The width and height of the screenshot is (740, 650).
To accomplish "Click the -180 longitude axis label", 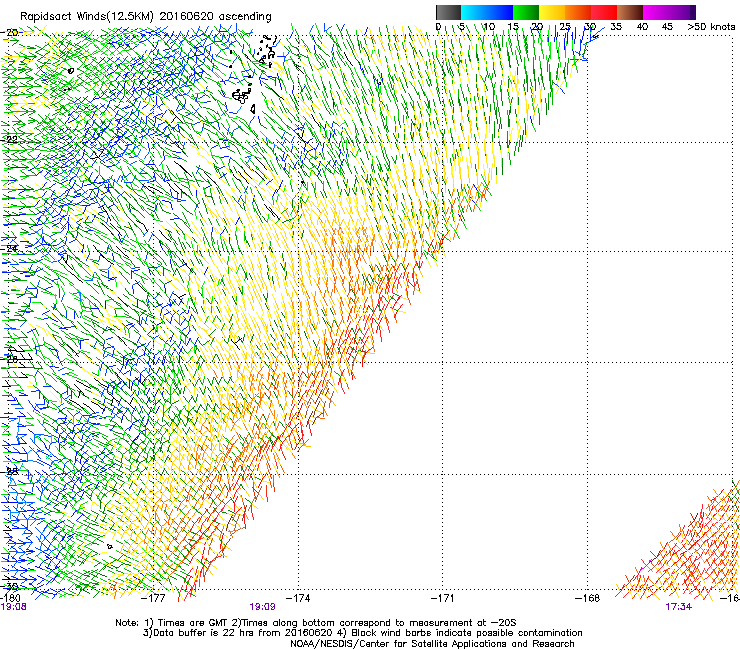I will 10,598.
